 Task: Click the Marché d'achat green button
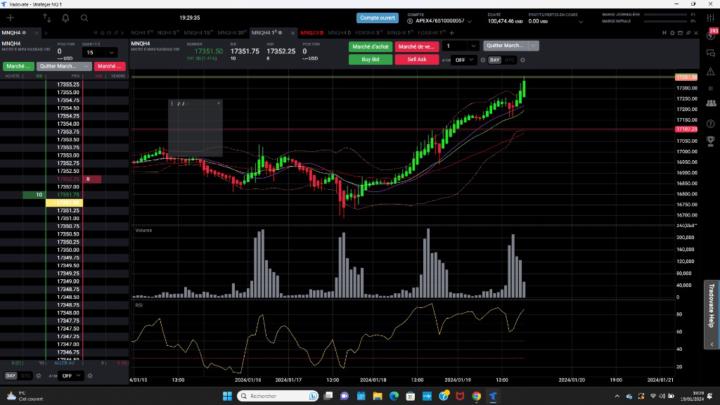pos(370,46)
